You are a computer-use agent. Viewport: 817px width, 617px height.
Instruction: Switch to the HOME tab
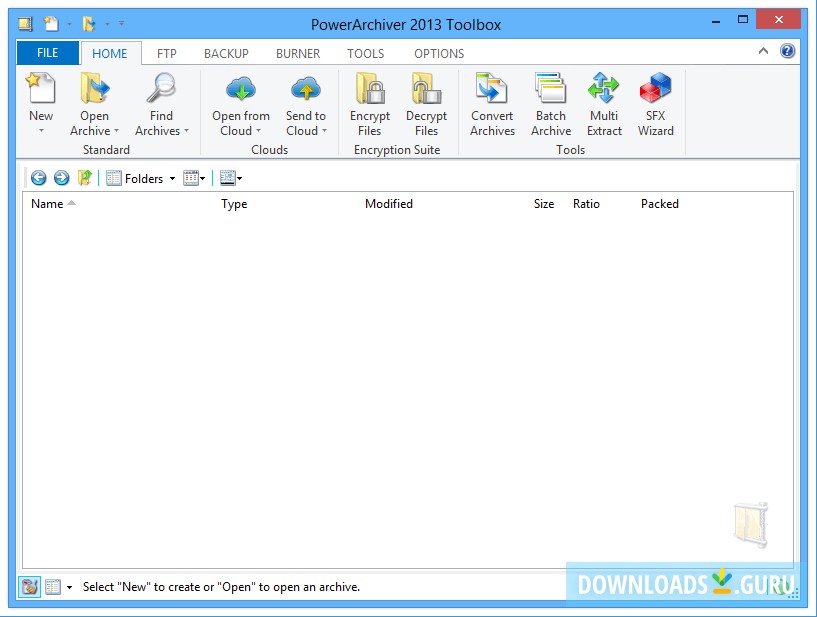(x=110, y=54)
